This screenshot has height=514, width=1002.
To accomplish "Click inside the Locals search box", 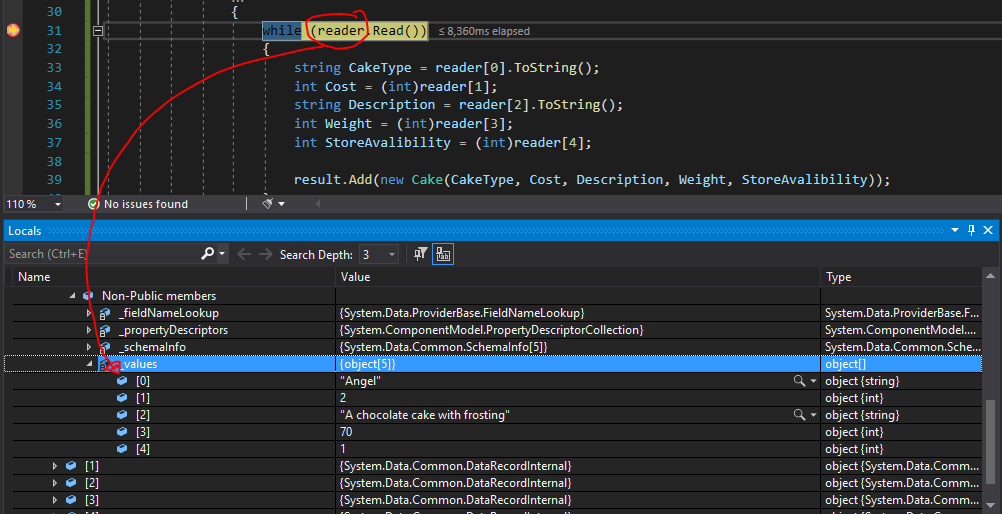I will [102, 254].
